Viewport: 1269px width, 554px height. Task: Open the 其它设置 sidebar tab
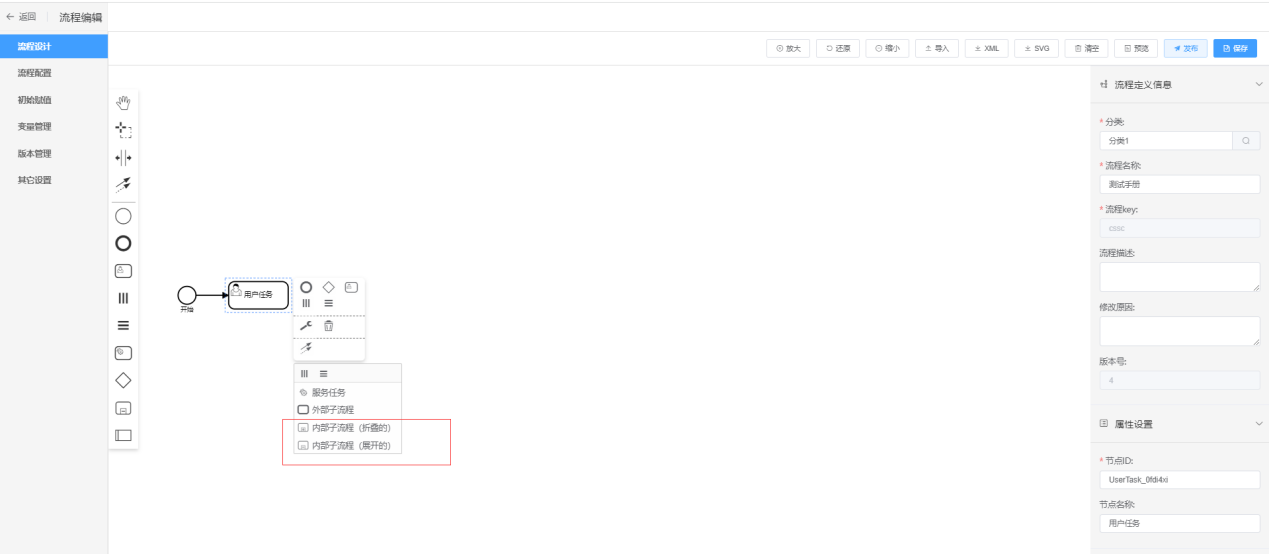click(54, 180)
